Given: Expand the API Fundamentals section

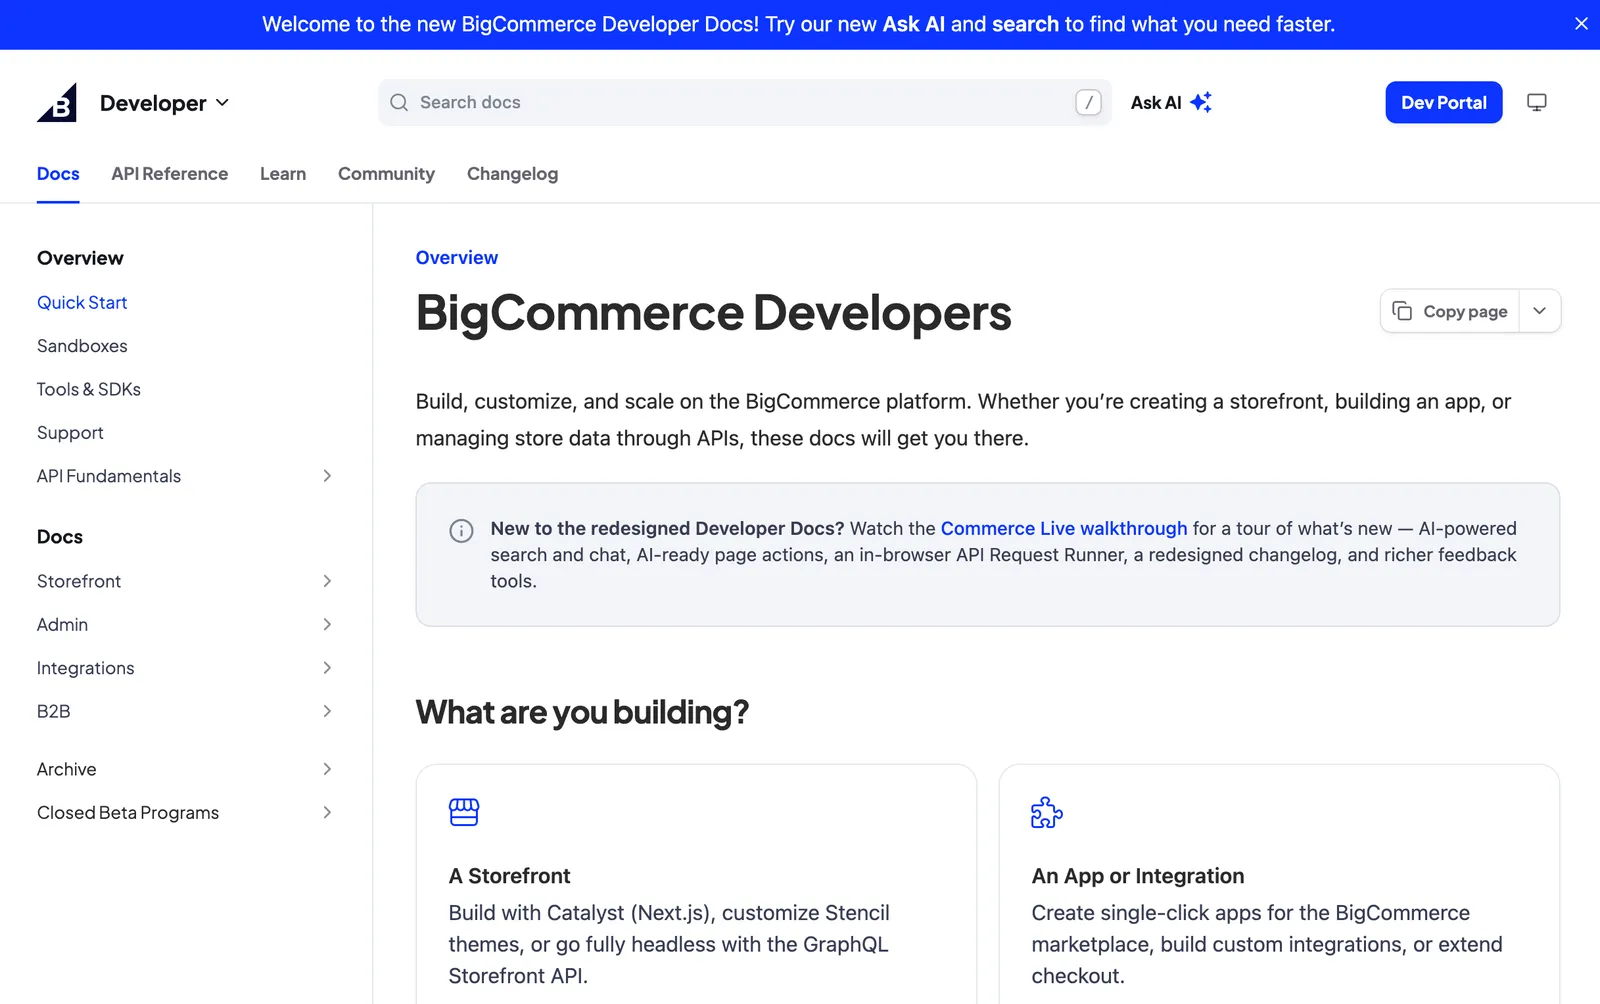Looking at the screenshot, I should (x=327, y=476).
